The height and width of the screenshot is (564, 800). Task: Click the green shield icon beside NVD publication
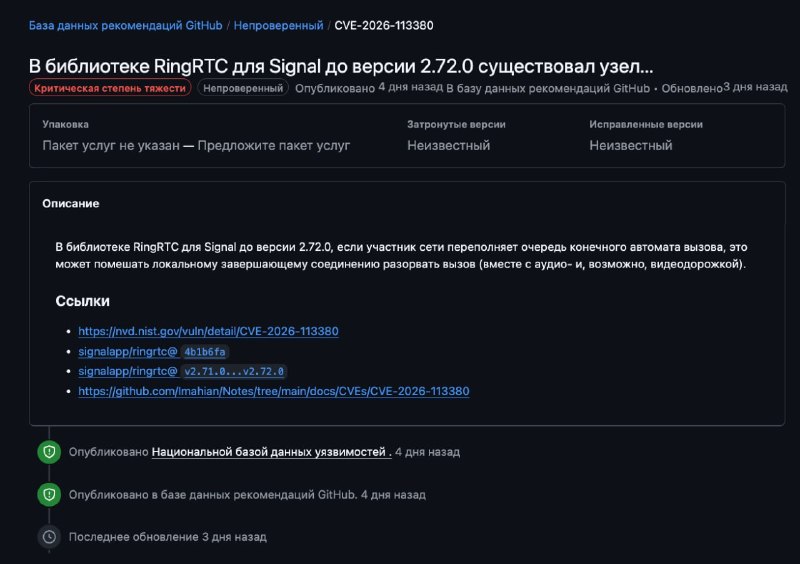coord(49,452)
